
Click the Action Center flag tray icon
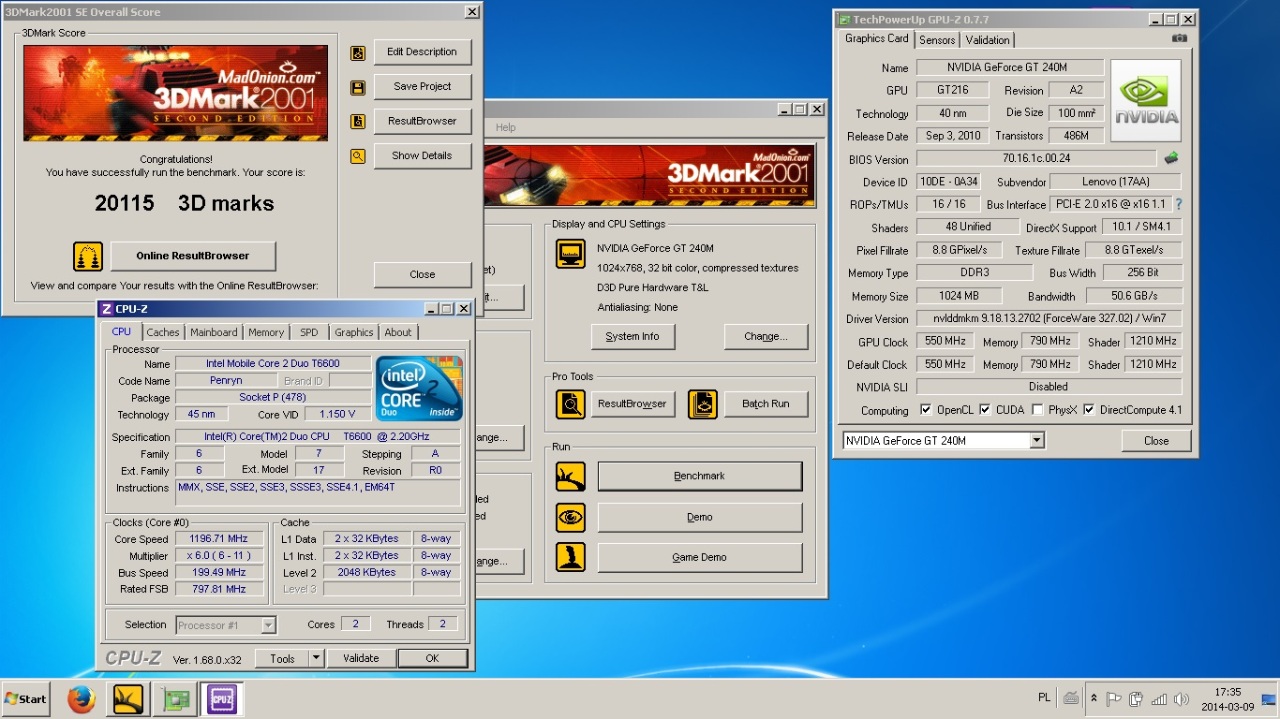[x=1113, y=699]
